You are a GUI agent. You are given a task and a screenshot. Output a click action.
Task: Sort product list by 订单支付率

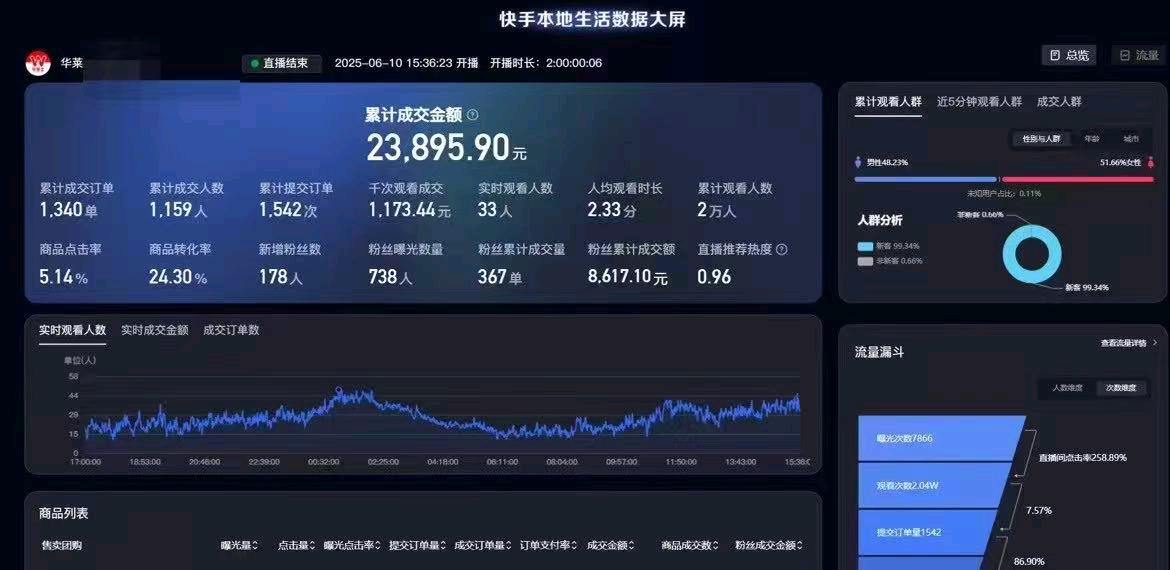pyautogui.click(x=548, y=545)
